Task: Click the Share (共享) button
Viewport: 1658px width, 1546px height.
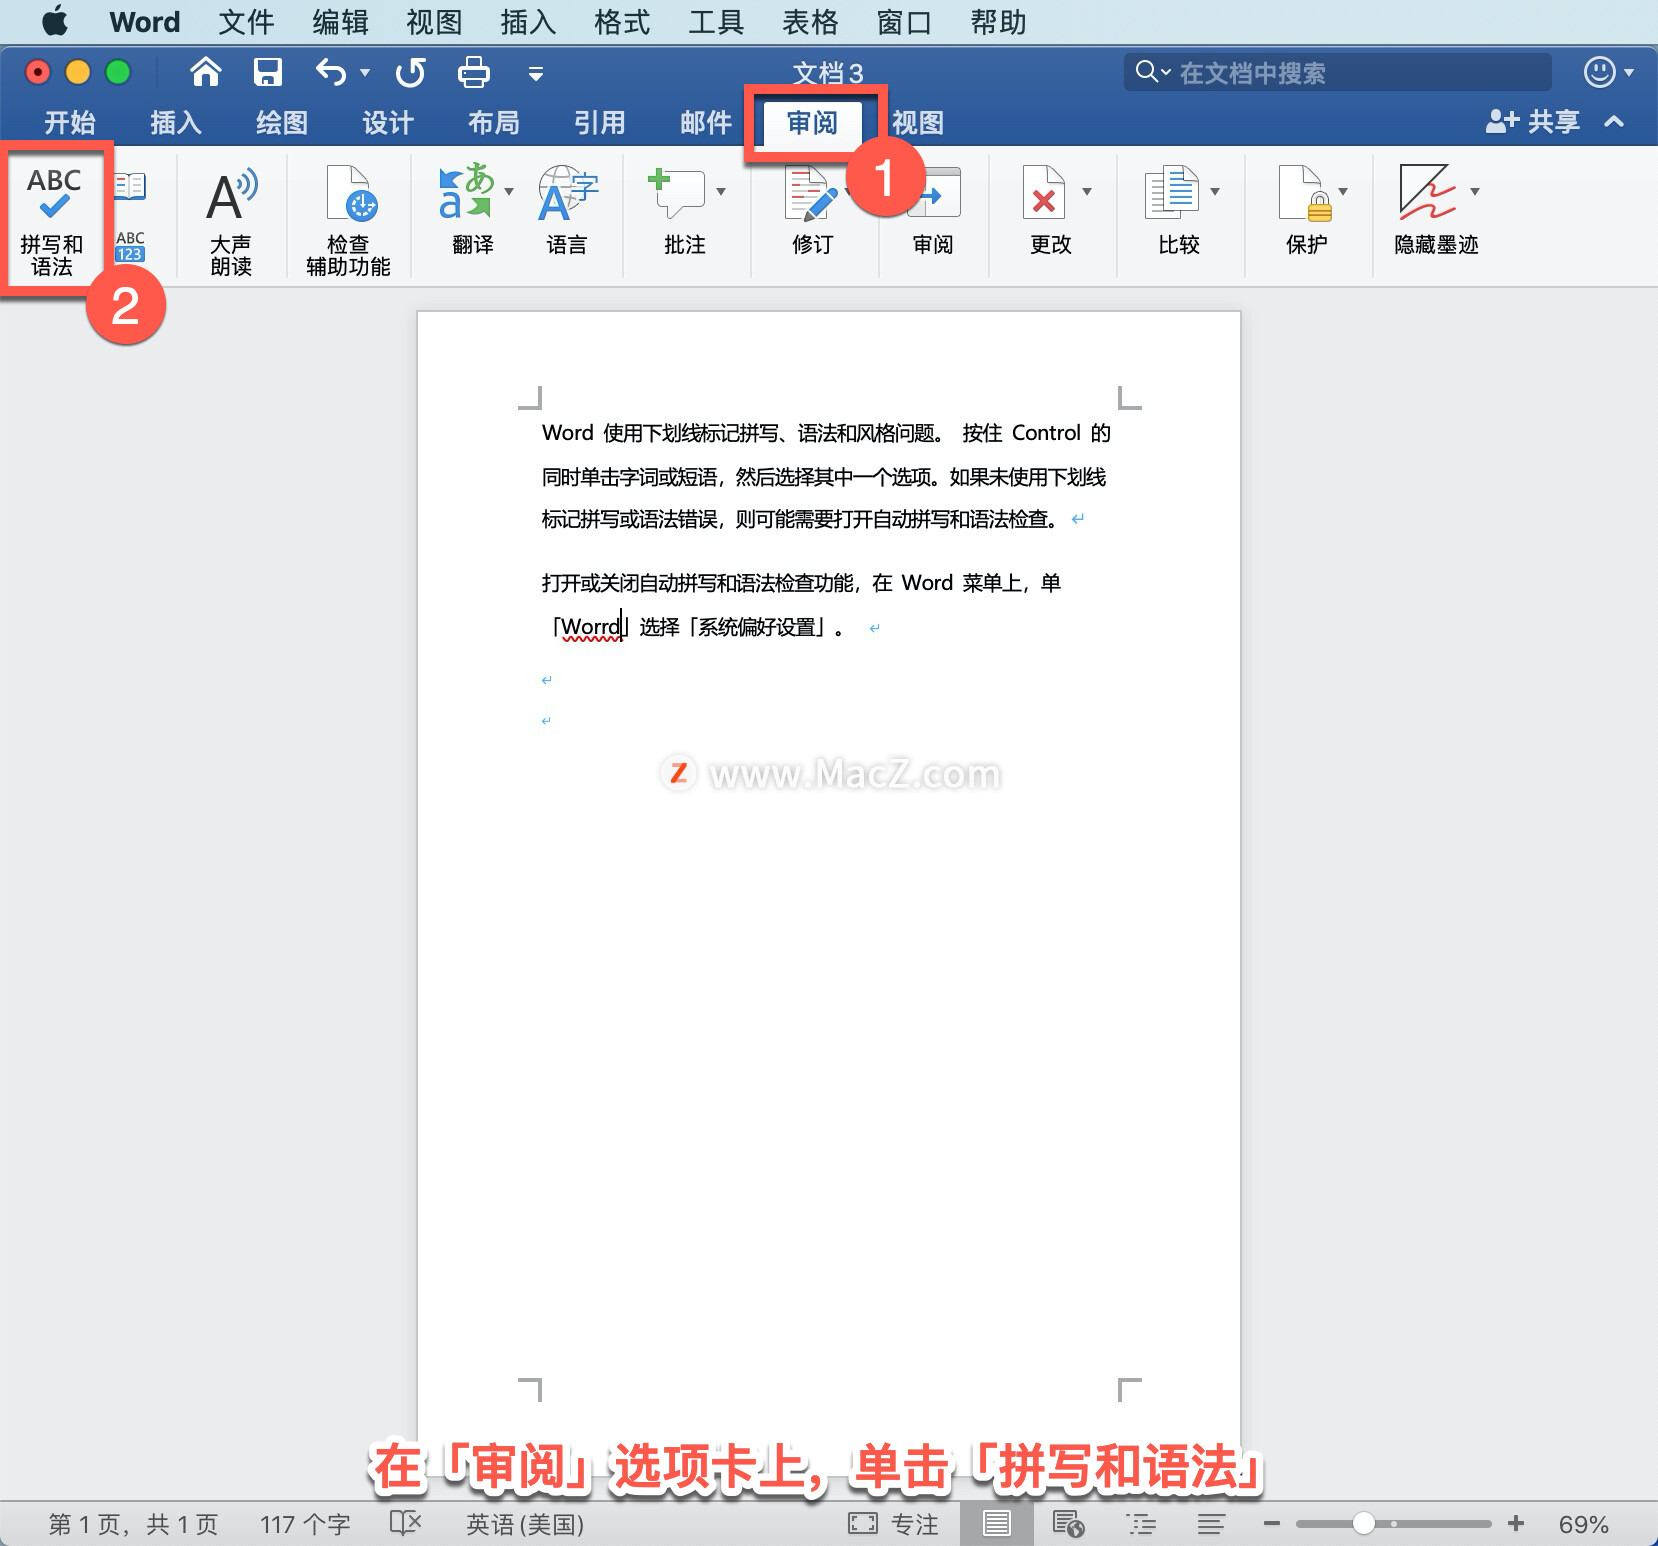Action: (x=1532, y=122)
